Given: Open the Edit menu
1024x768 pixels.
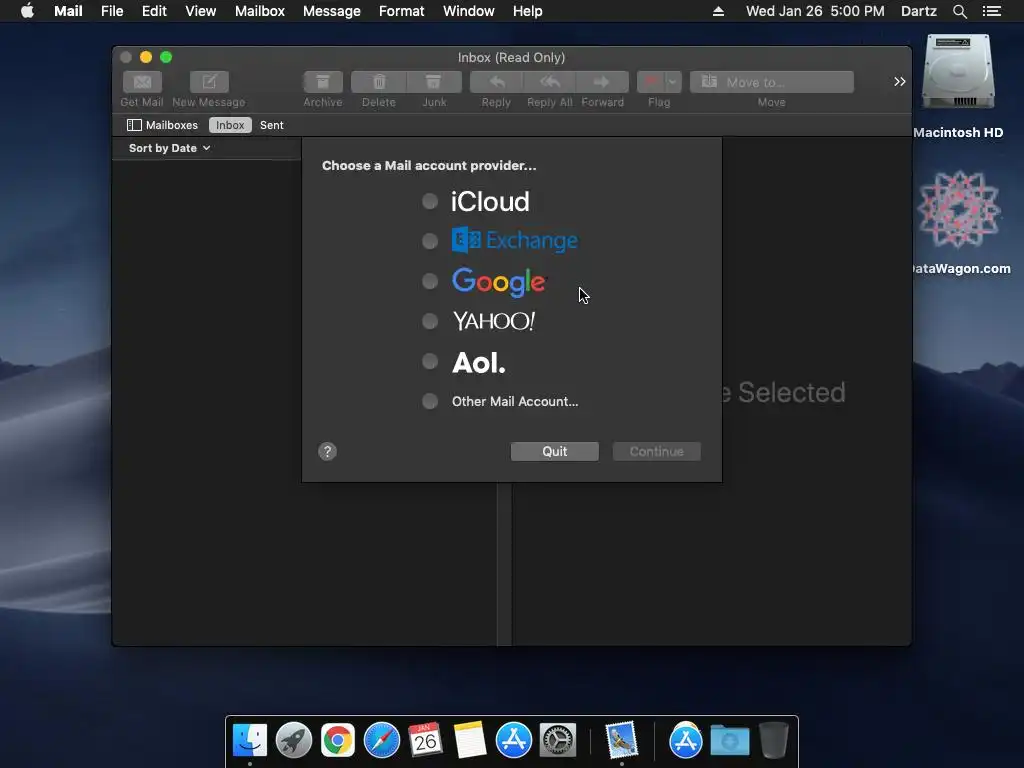Looking at the screenshot, I should coord(154,11).
